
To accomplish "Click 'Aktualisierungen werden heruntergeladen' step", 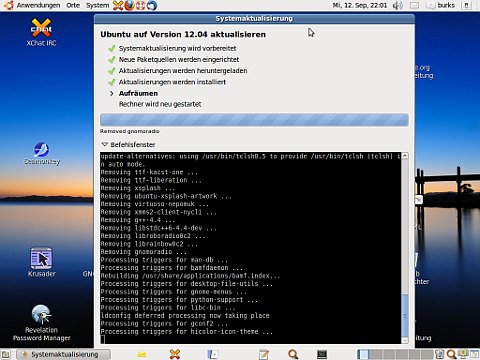I will pyautogui.click(x=183, y=71).
